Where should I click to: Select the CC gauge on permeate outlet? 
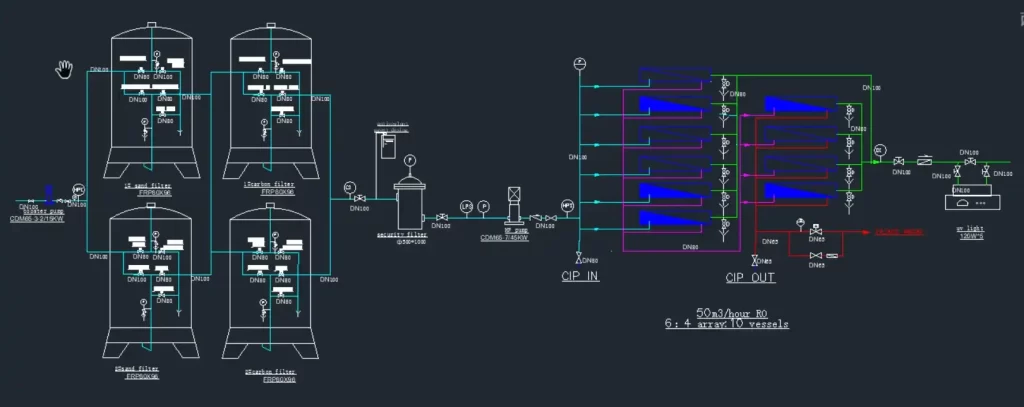[x=878, y=150]
